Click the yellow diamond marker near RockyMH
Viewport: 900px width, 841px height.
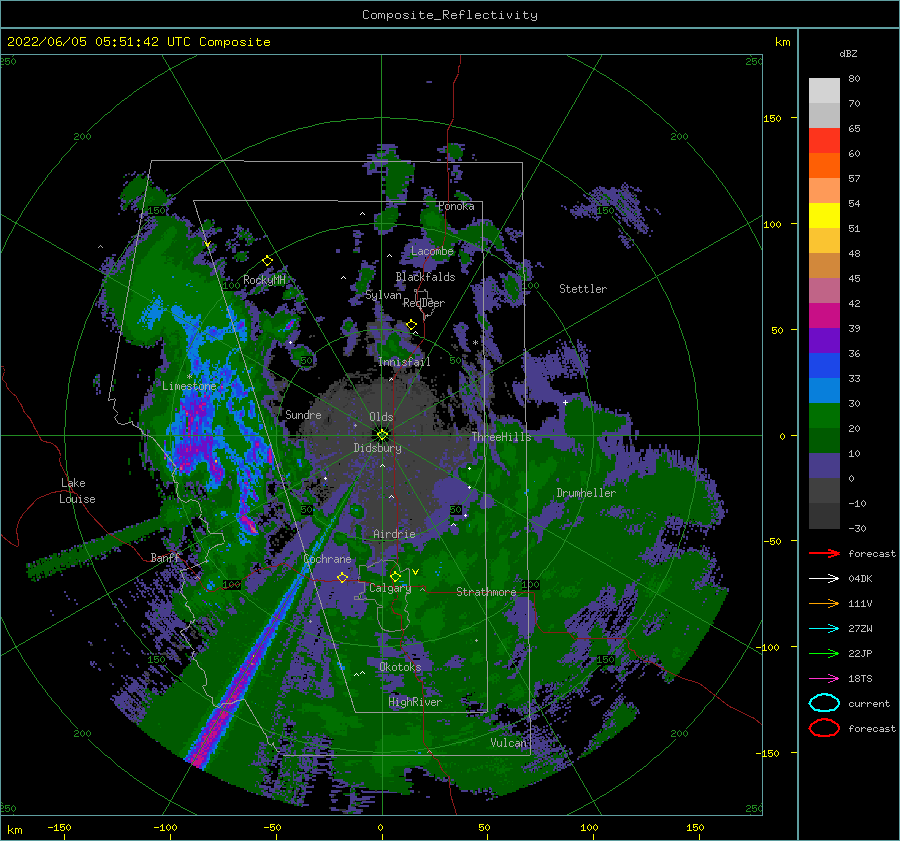(267, 261)
